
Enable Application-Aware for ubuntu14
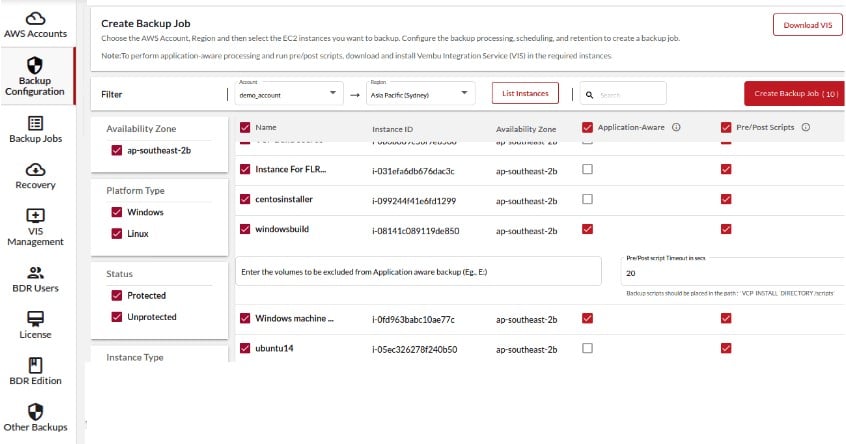coord(588,349)
